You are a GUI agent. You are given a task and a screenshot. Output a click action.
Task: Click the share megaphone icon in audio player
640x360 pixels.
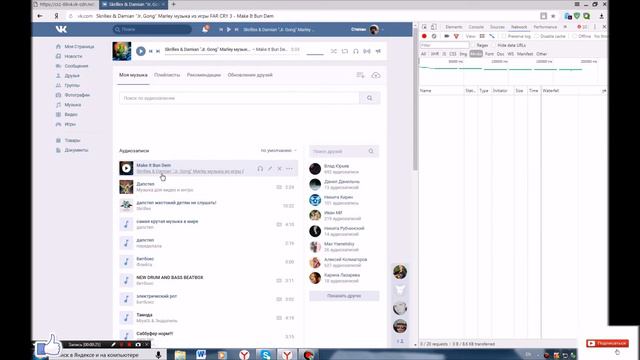pyautogui.click(x=378, y=51)
